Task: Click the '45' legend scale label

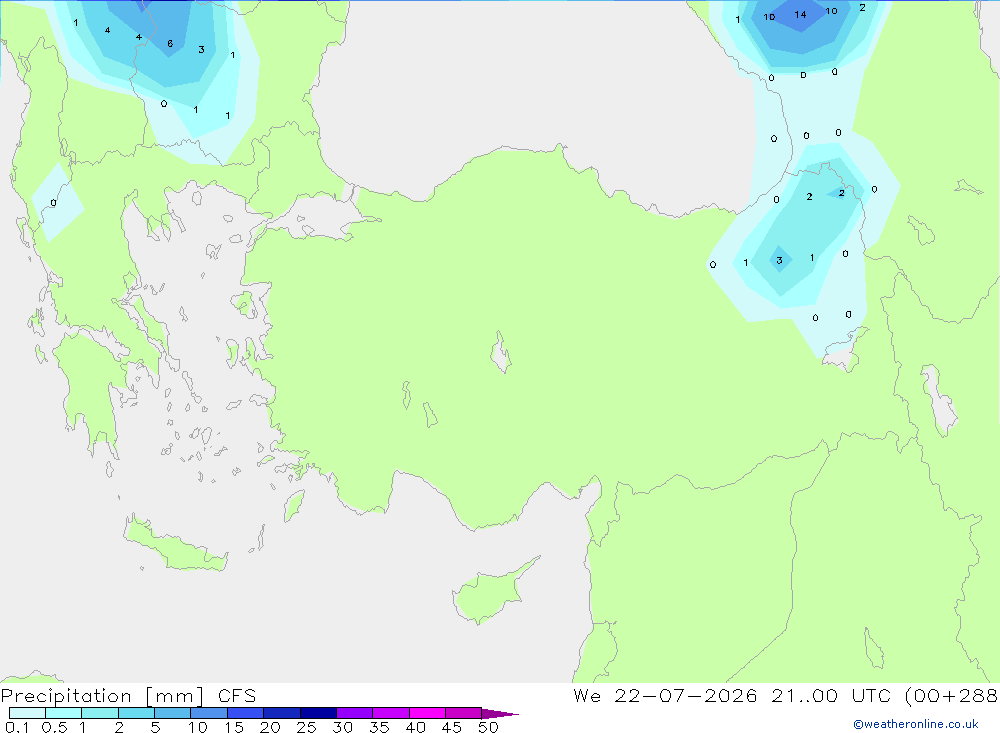Action: click(x=452, y=727)
